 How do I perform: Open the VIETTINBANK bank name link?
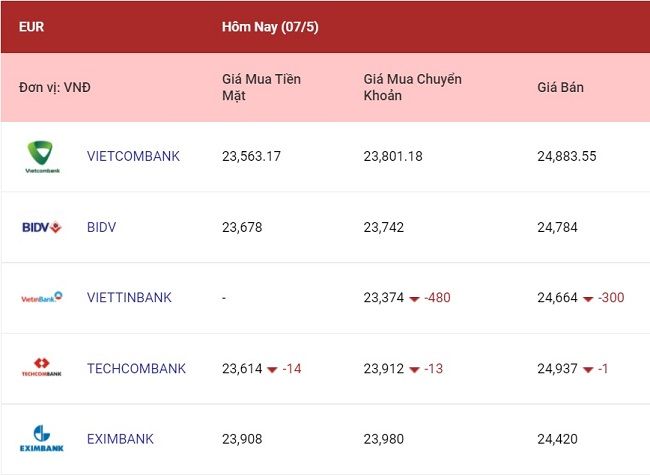click(x=129, y=298)
